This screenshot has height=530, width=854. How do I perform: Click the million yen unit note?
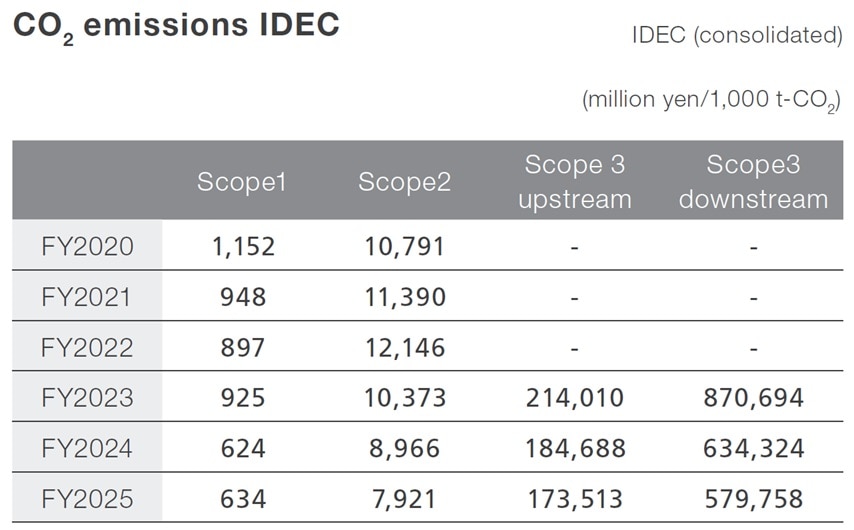pyautogui.click(x=711, y=101)
